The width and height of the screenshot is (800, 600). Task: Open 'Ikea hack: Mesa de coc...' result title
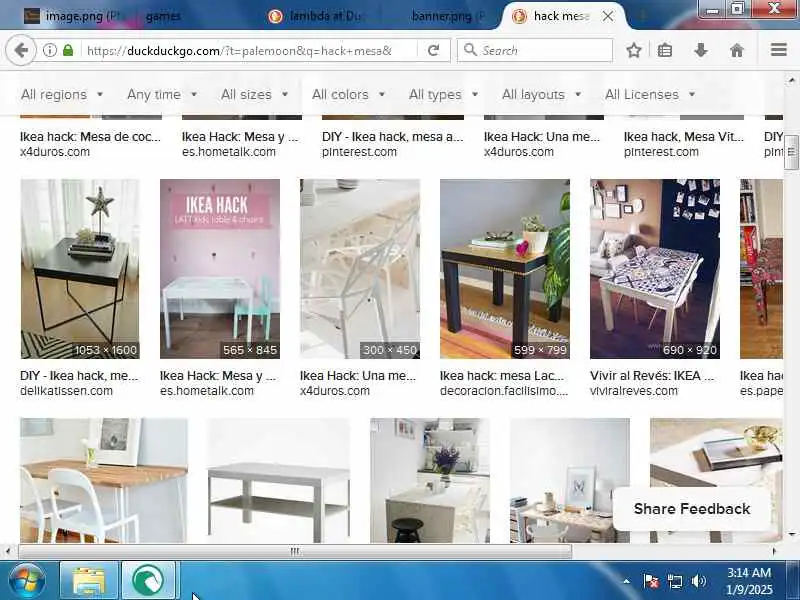90,137
